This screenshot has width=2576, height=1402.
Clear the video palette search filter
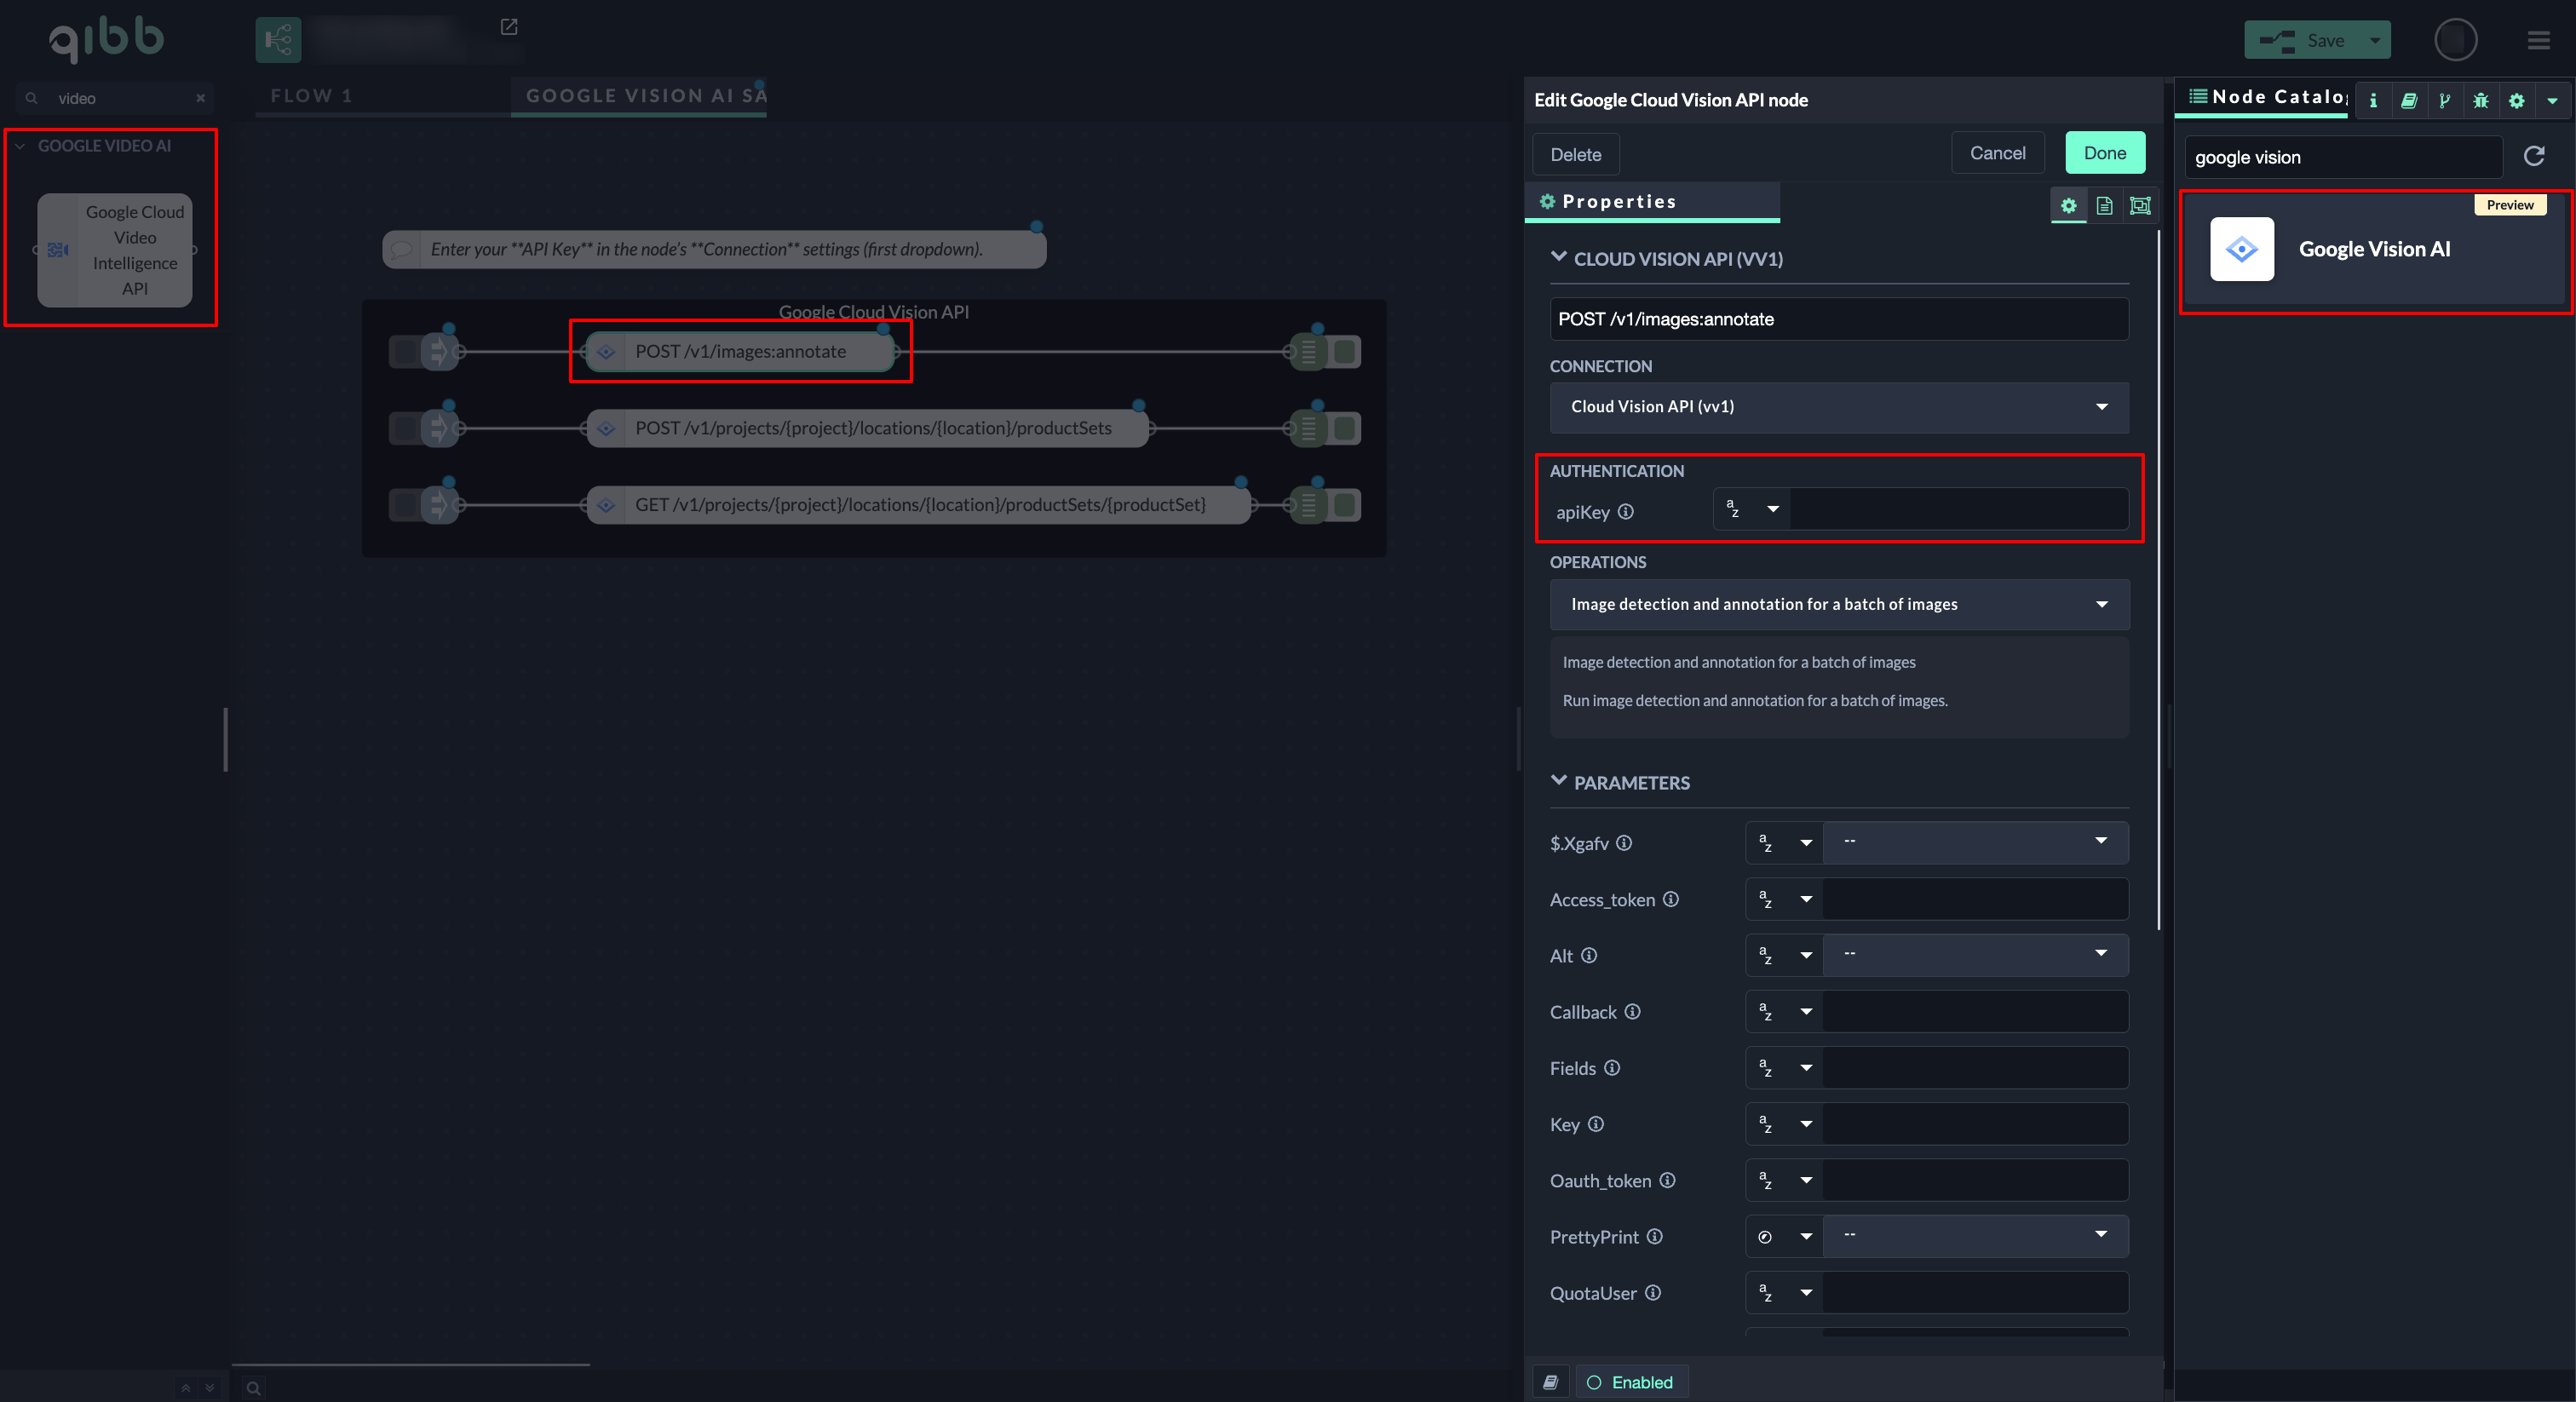200,98
